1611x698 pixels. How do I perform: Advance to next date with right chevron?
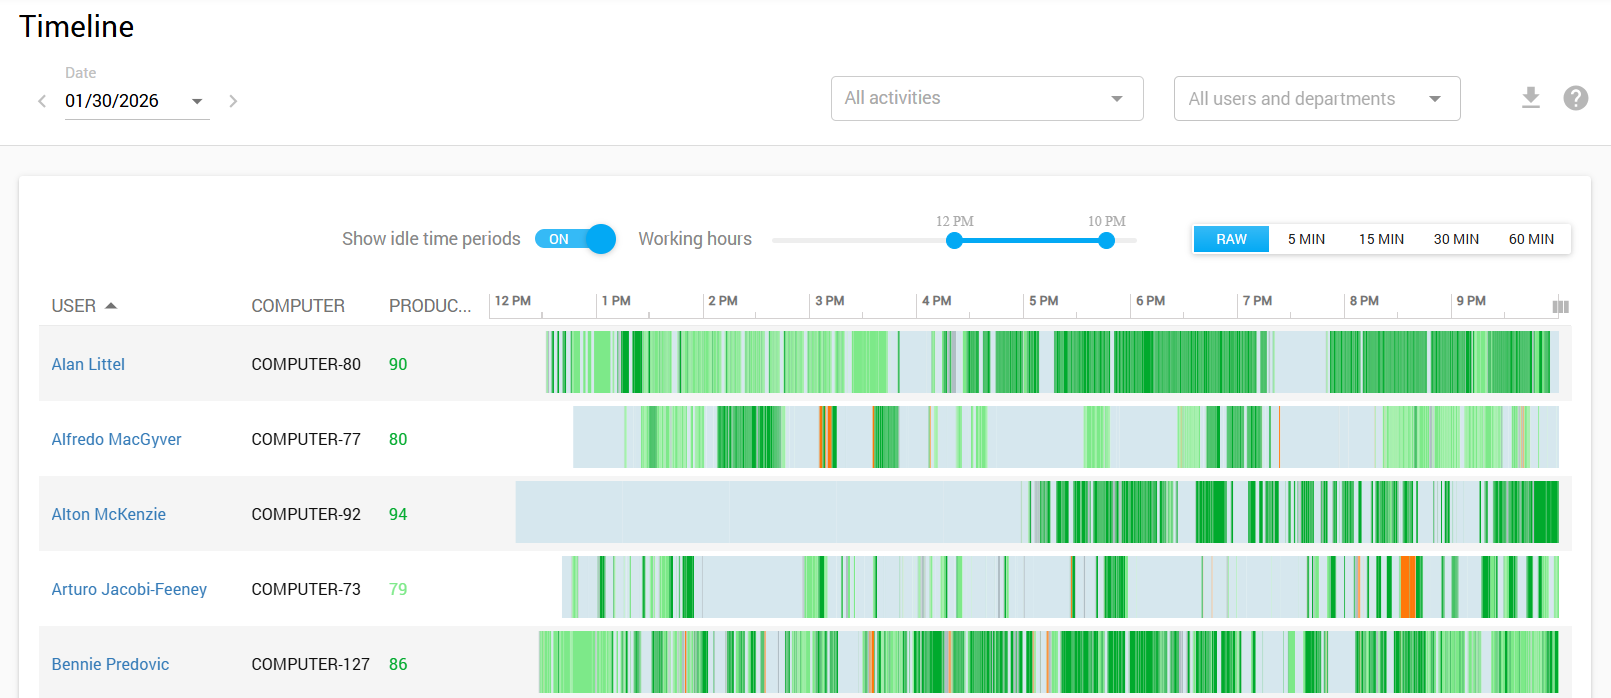(x=233, y=101)
